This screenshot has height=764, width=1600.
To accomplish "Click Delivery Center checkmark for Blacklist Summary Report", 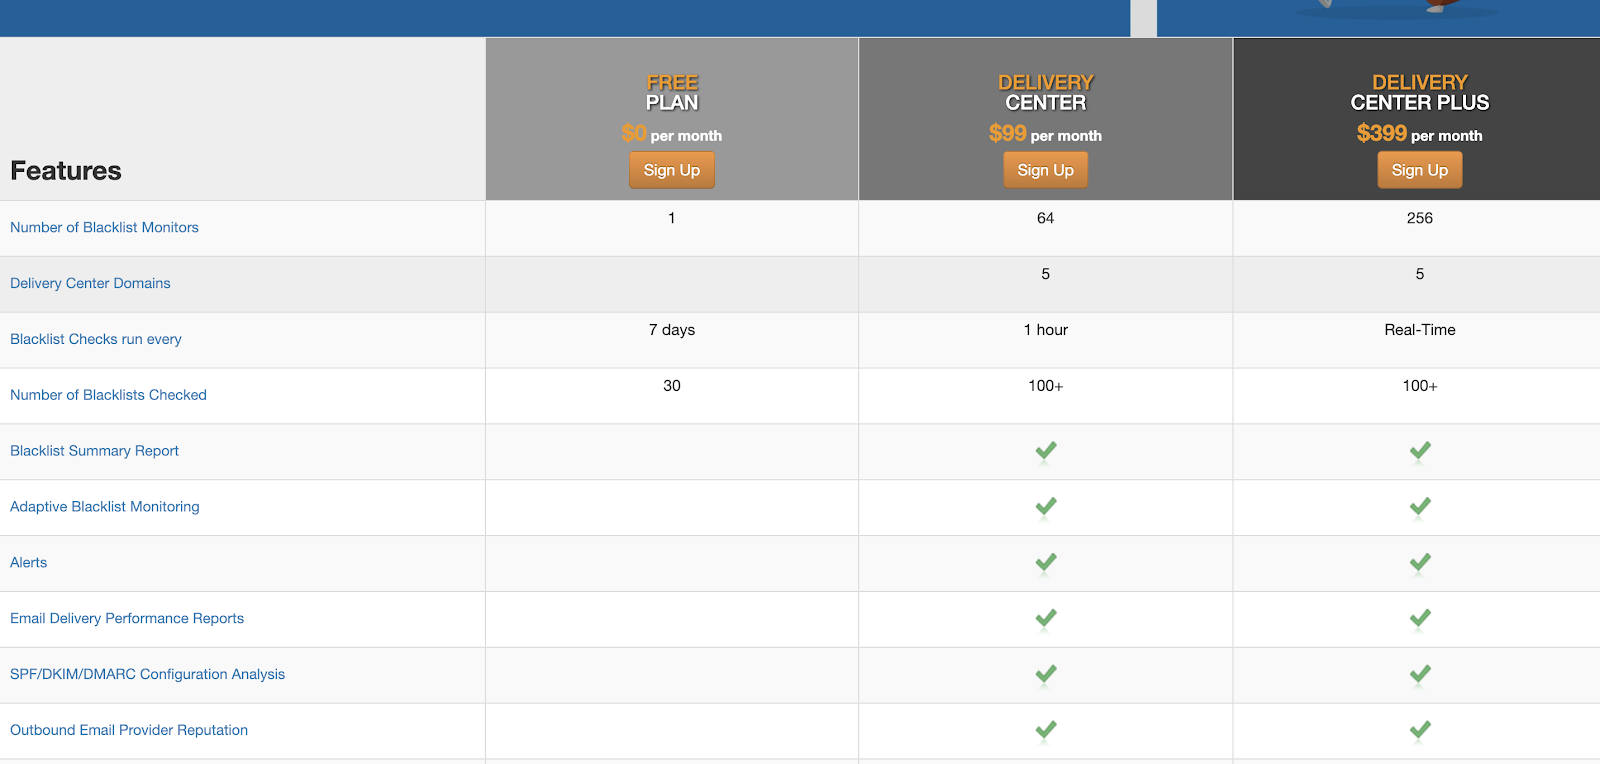I will coord(1046,451).
